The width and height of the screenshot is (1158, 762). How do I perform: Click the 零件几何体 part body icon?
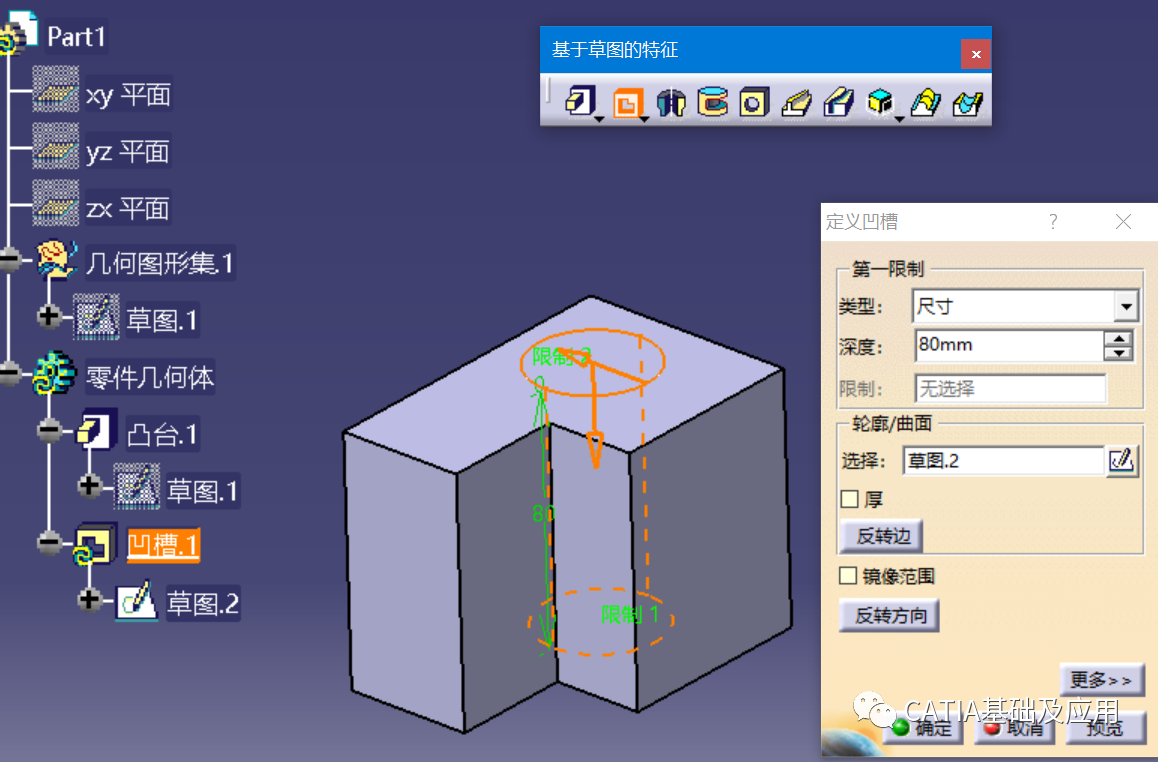click(55, 372)
